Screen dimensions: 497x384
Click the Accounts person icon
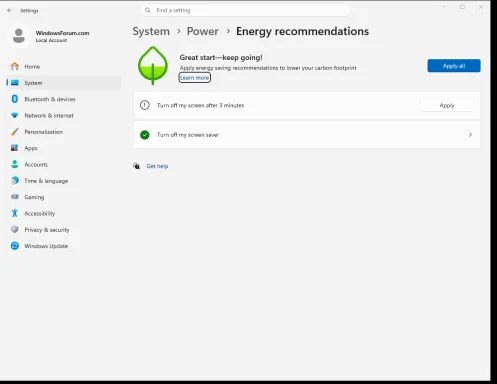15,164
